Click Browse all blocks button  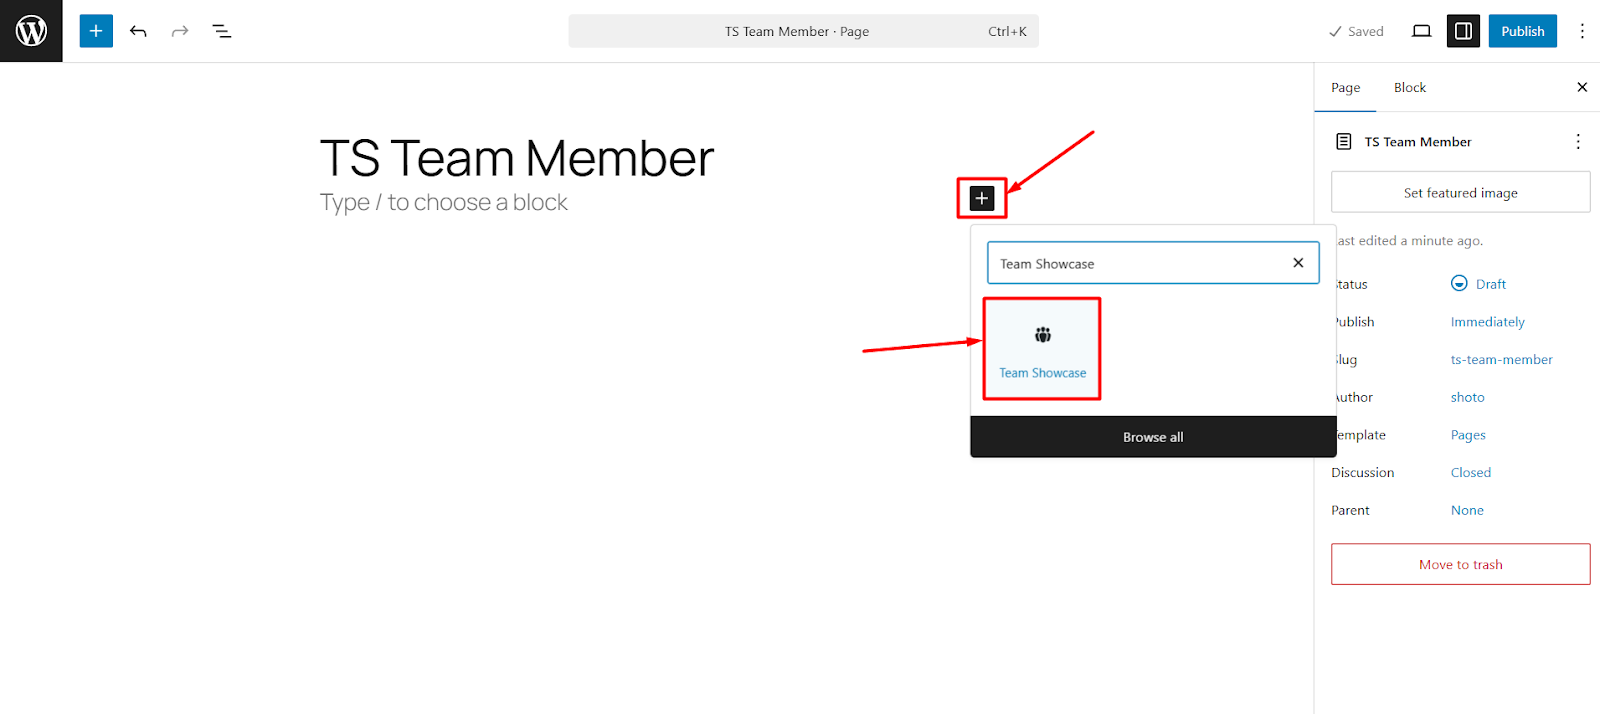pyautogui.click(x=1153, y=437)
